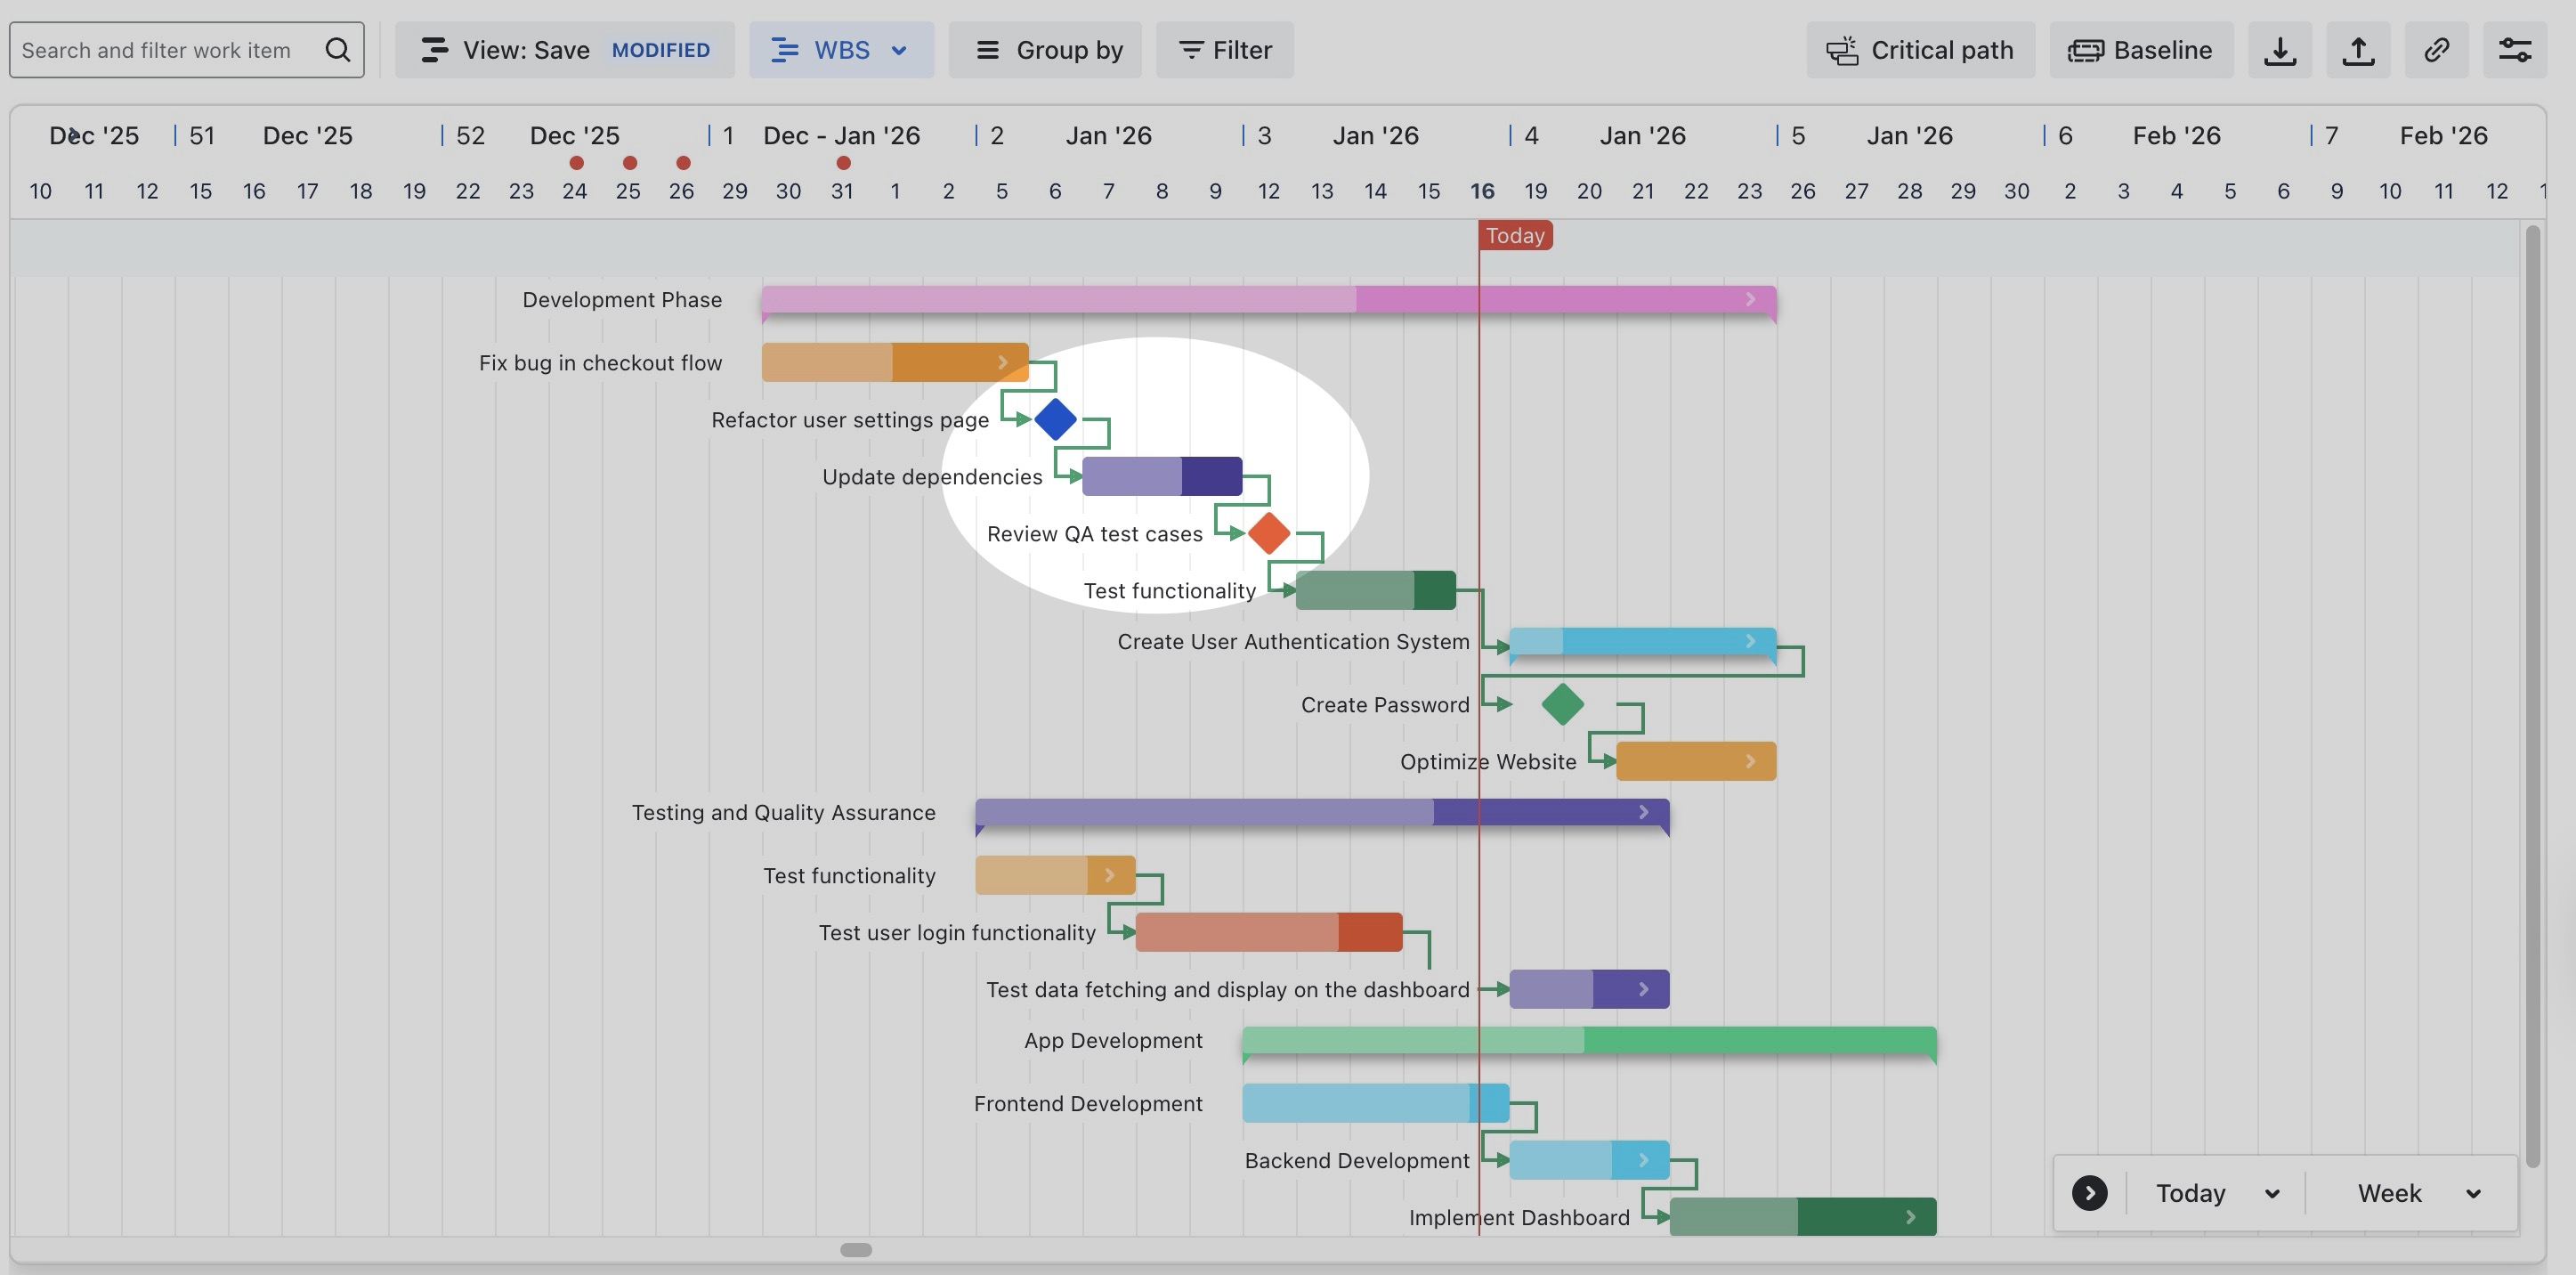Click the orange Review QA test cases diamond

[x=1268, y=533]
